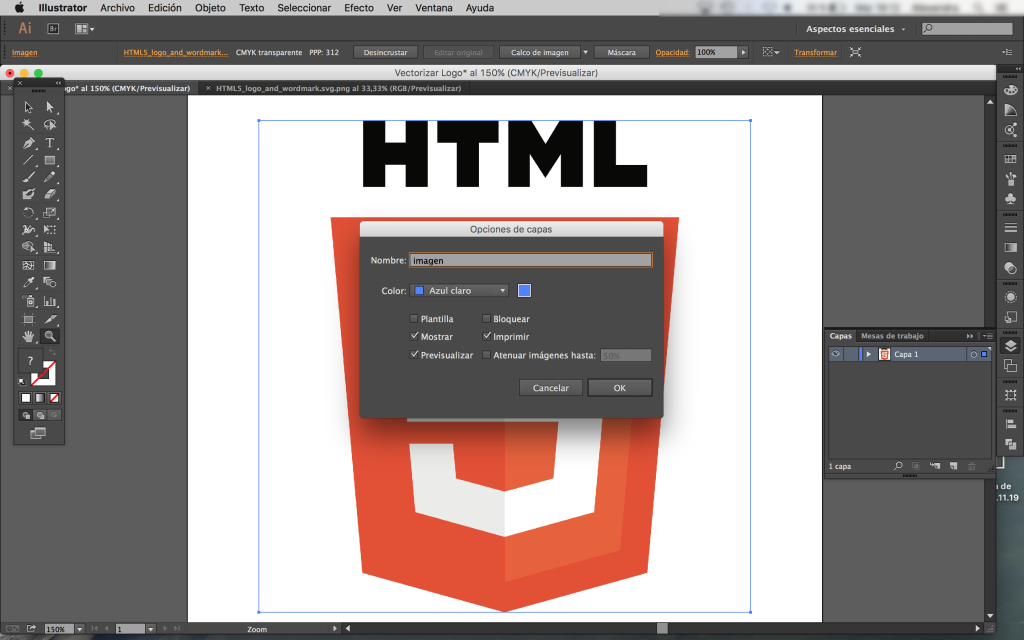Hide Capa 1 with eye icon
The width and height of the screenshot is (1024, 640).
click(835, 354)
